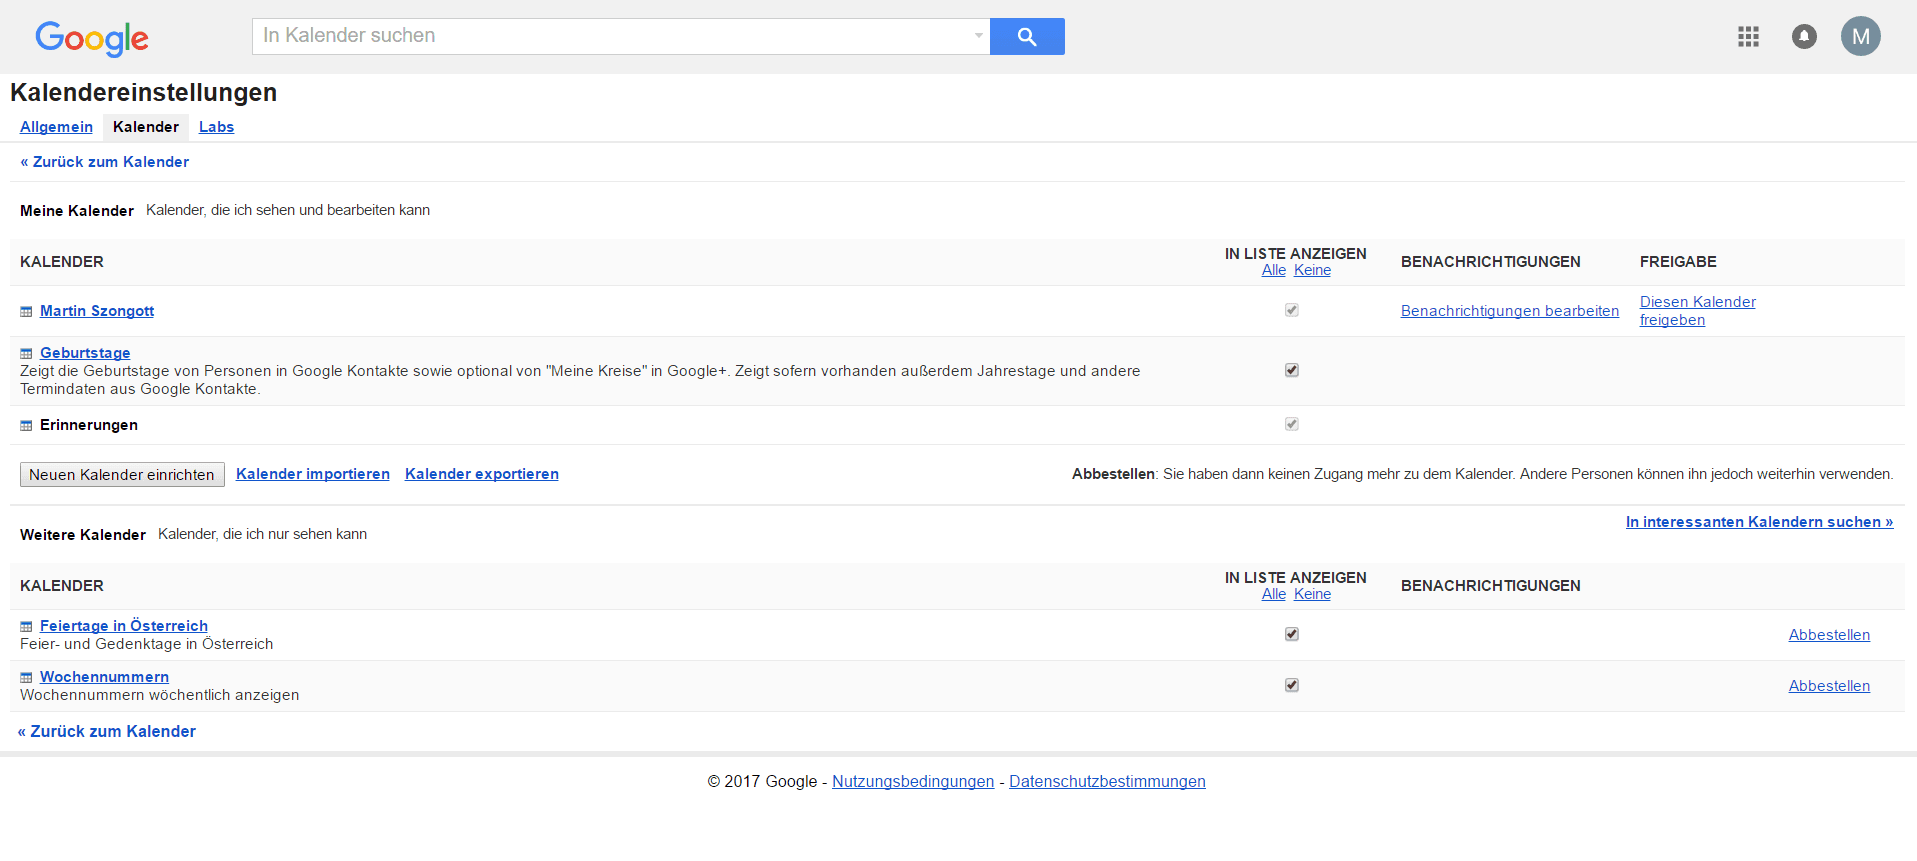This screenshot has width=1917, height=861.
Task: Click calendar icon beside Erinnerungen
Action: pos(26,426)
